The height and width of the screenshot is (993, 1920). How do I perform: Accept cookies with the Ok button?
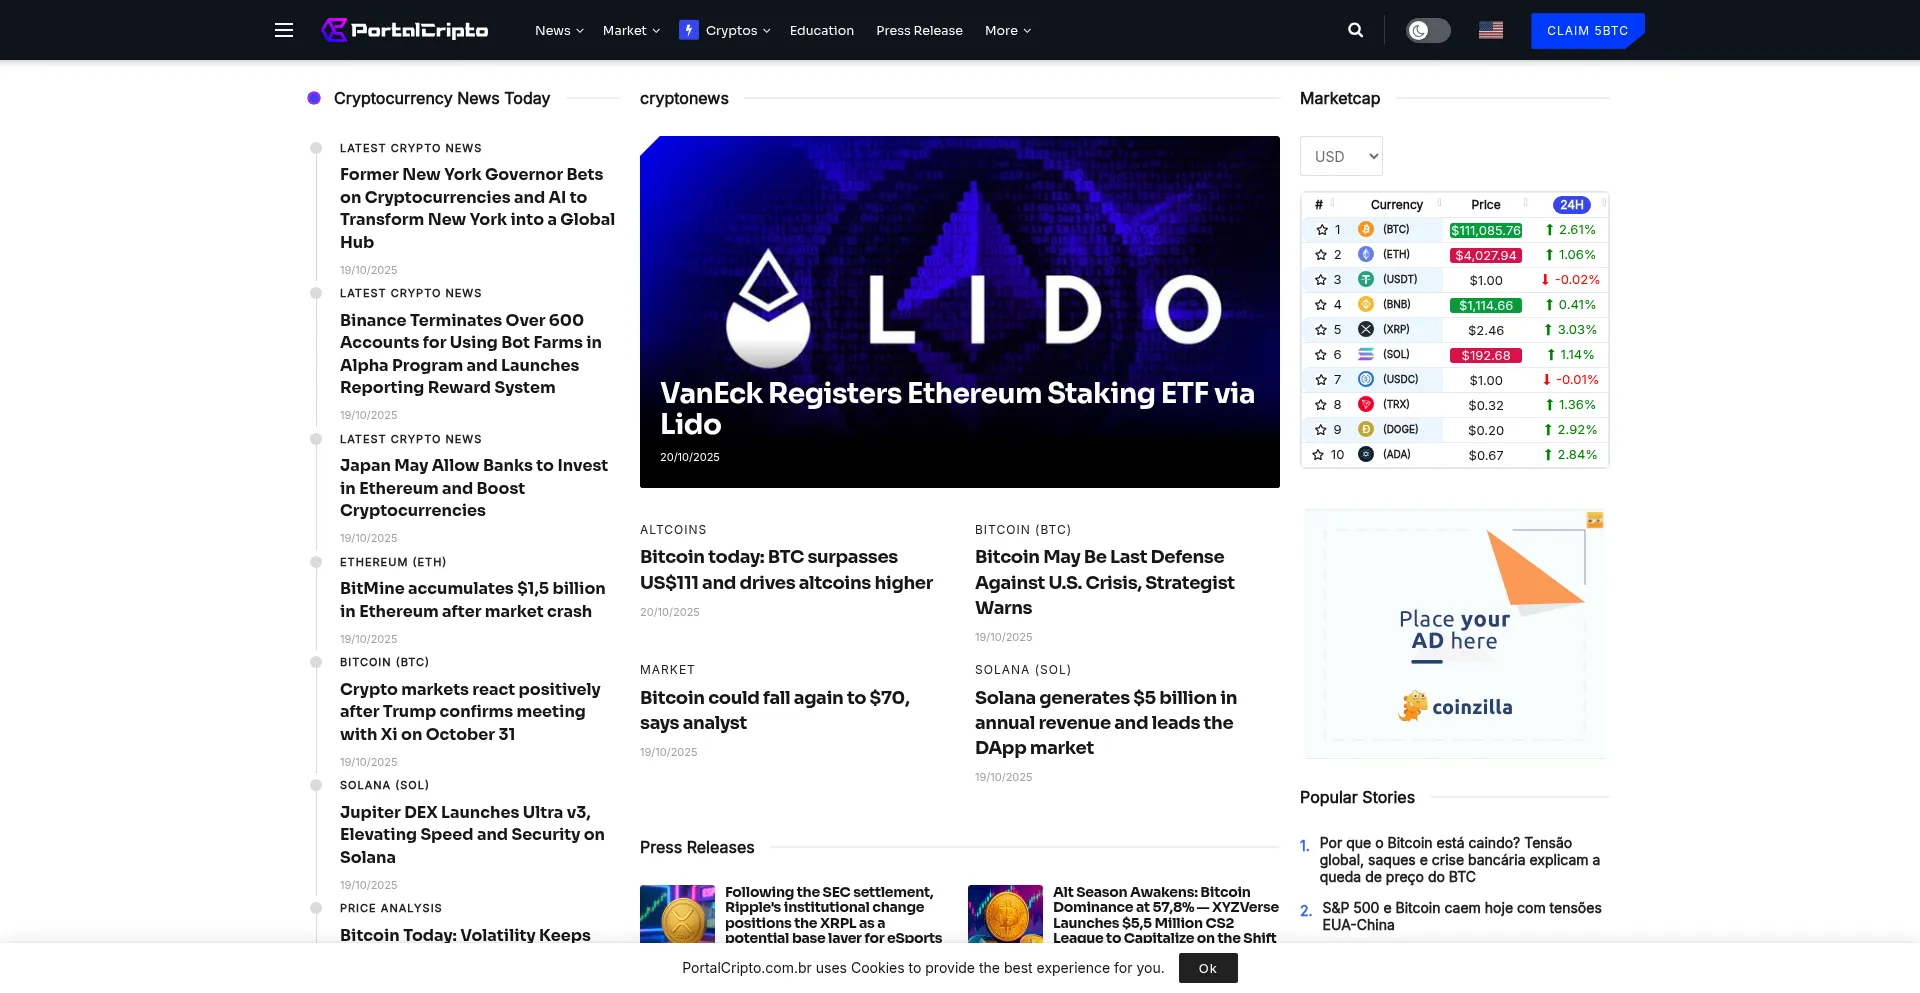click(1207, 968)
